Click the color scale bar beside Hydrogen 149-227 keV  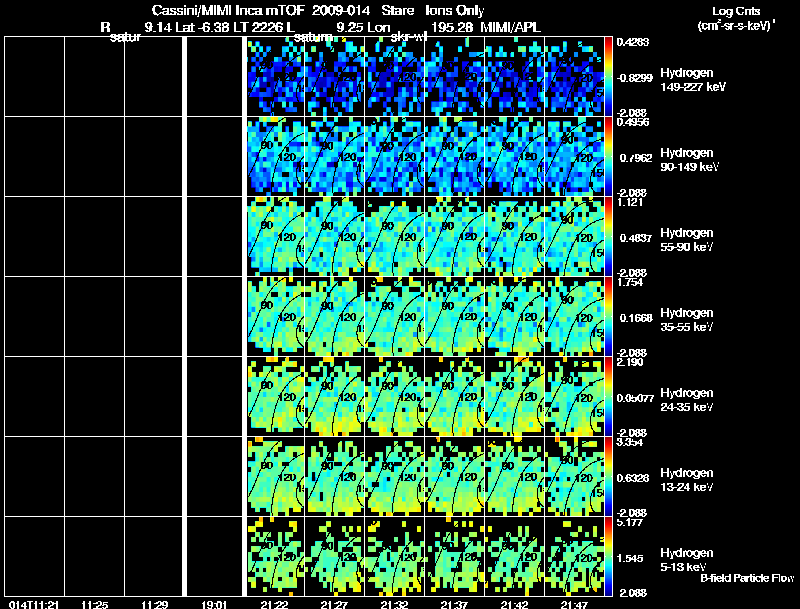[x=608, y=77]
